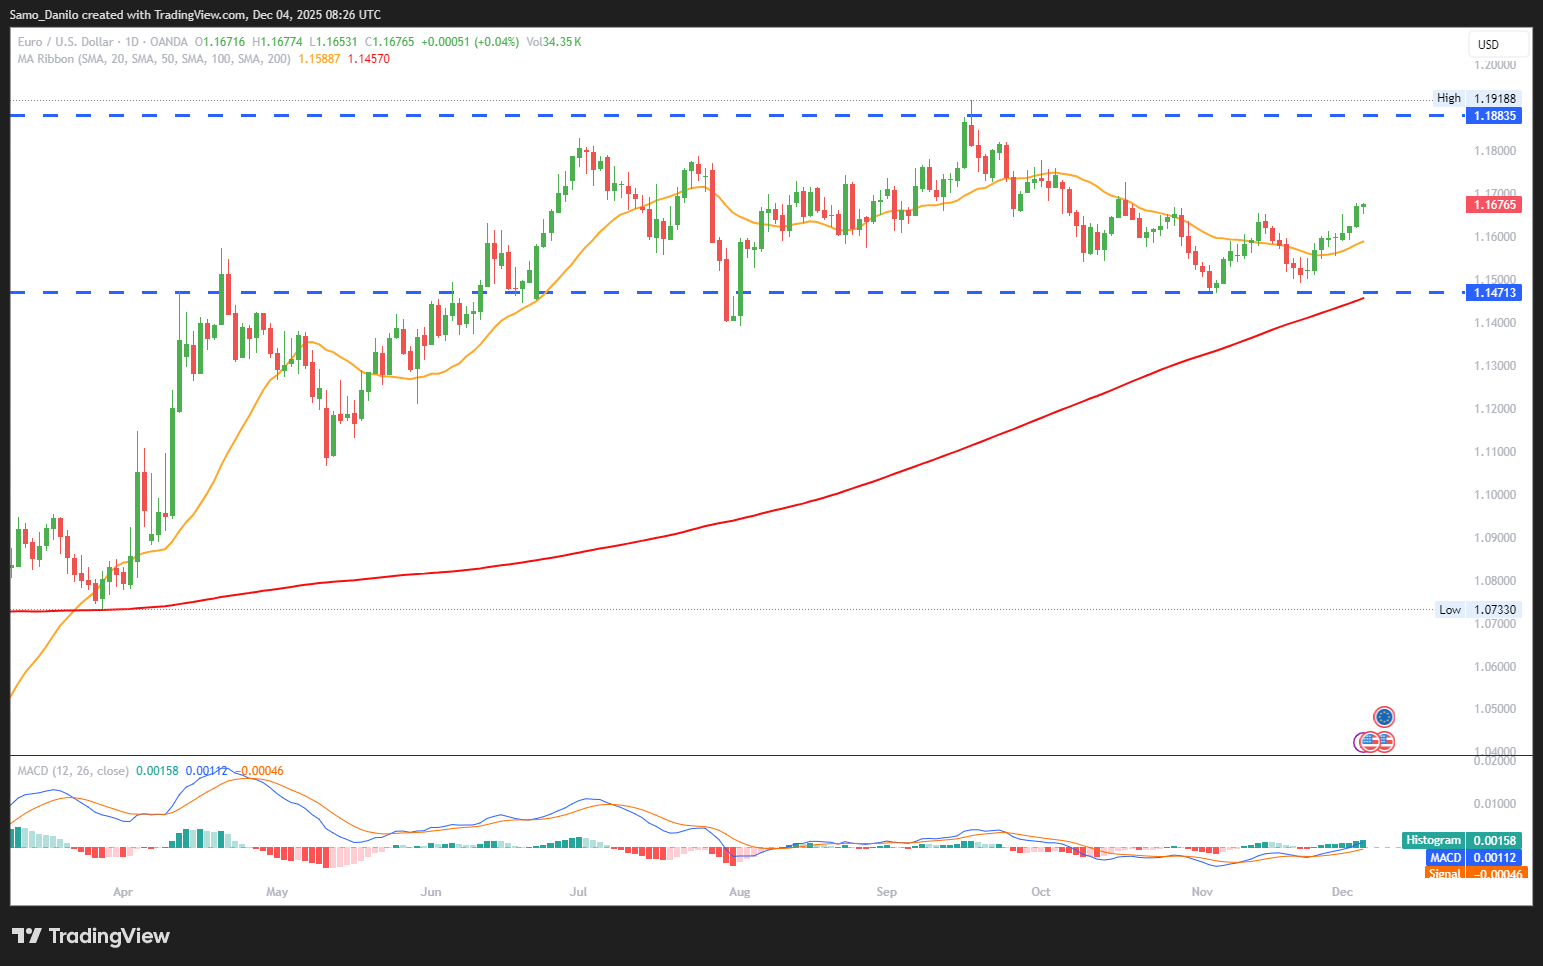Click the orange Signal value label
This screenshot has height=966, width=1543.
pos(1474,873)
